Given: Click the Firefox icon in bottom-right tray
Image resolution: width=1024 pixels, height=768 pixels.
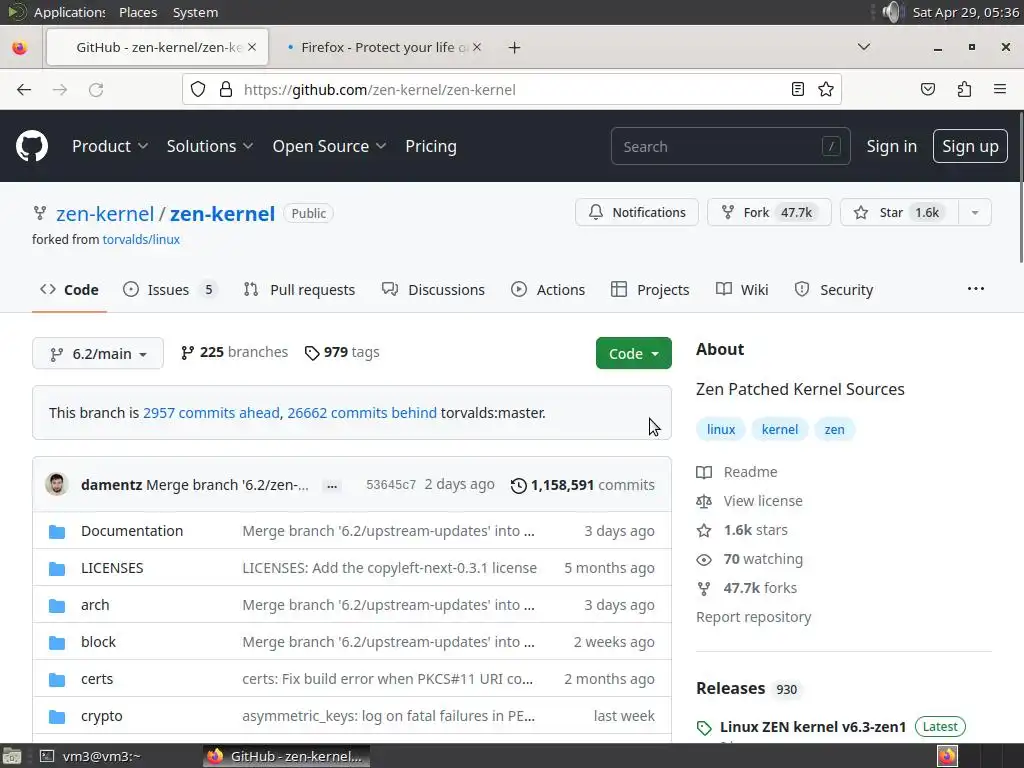Looking at the screenshot, I should (x=947, y=756).
